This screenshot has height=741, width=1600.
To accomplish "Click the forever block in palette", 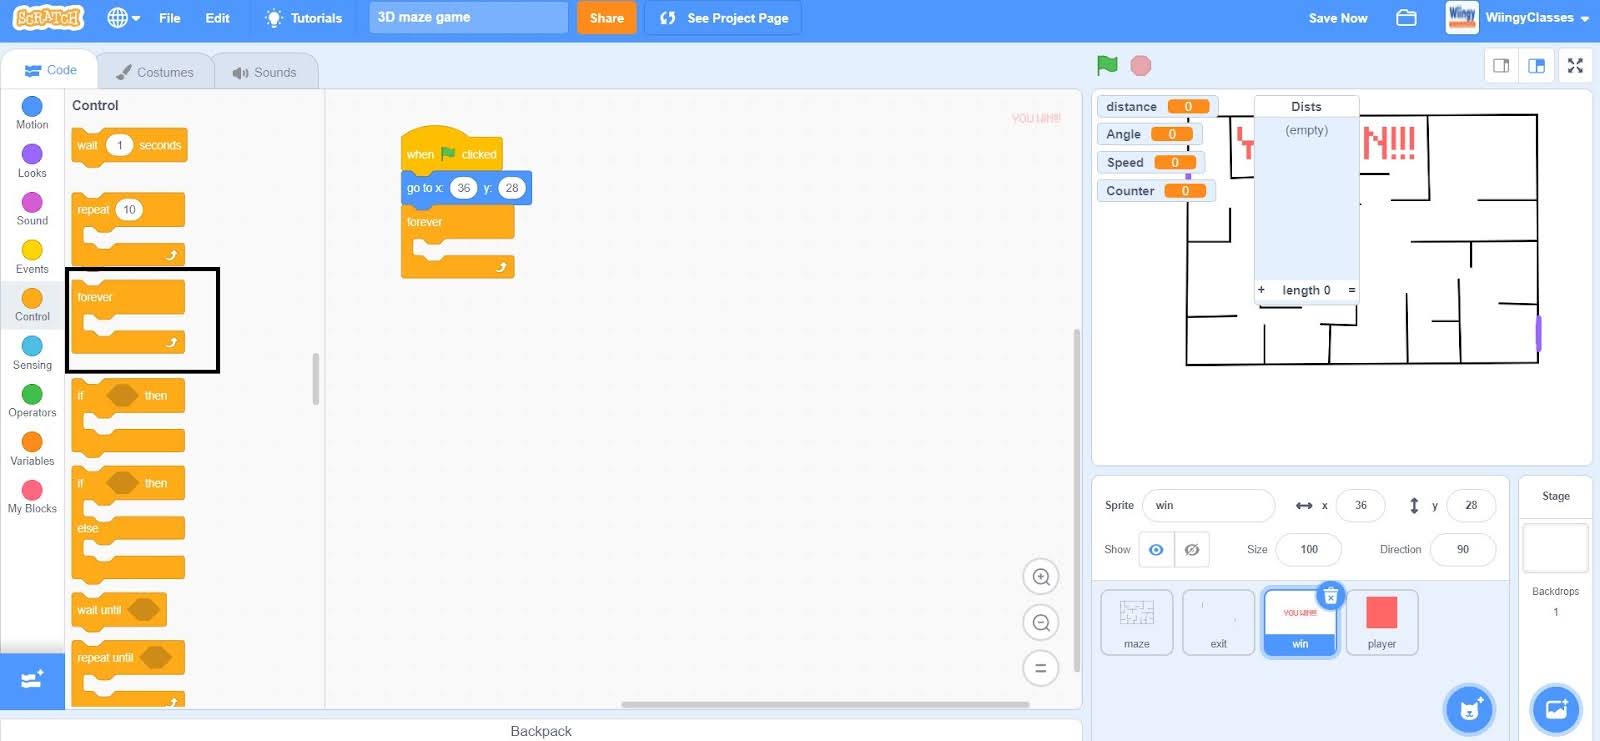I will tap(128, 316).
